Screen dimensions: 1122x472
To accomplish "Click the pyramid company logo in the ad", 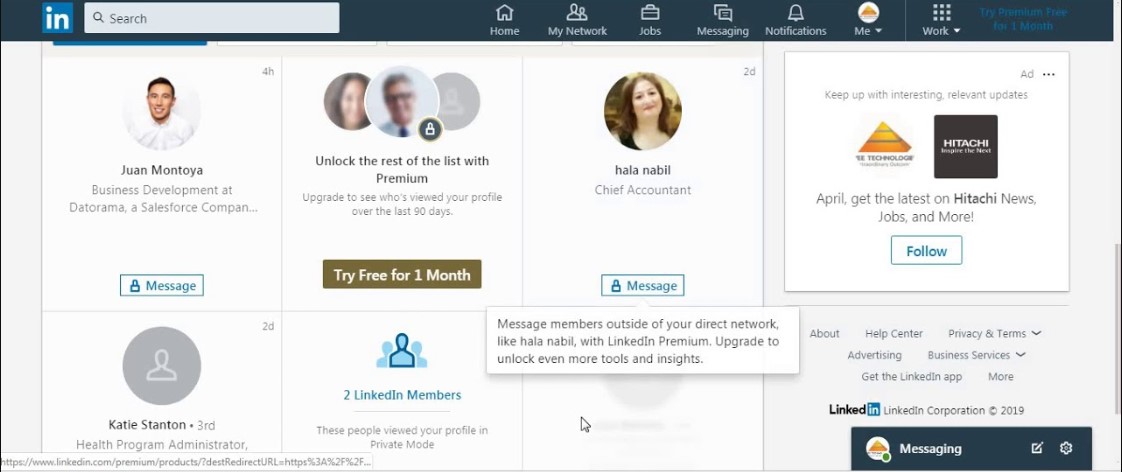I will point(885,145).
